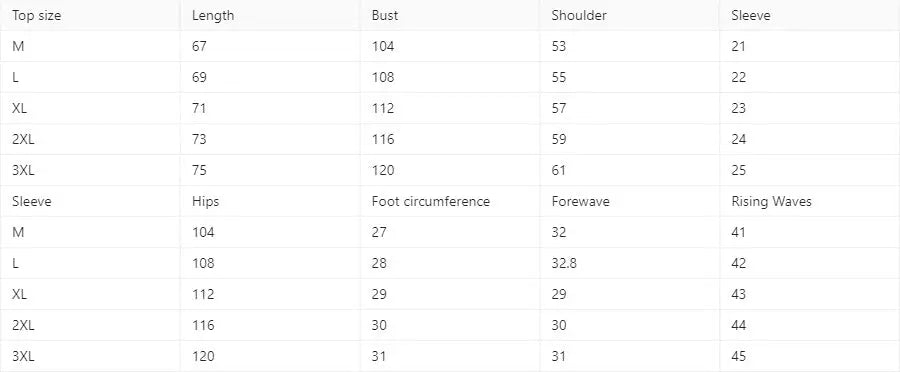Select the 'Shoulder' header cell
This screenshot has height=372, width=900.
click(629, 16)
